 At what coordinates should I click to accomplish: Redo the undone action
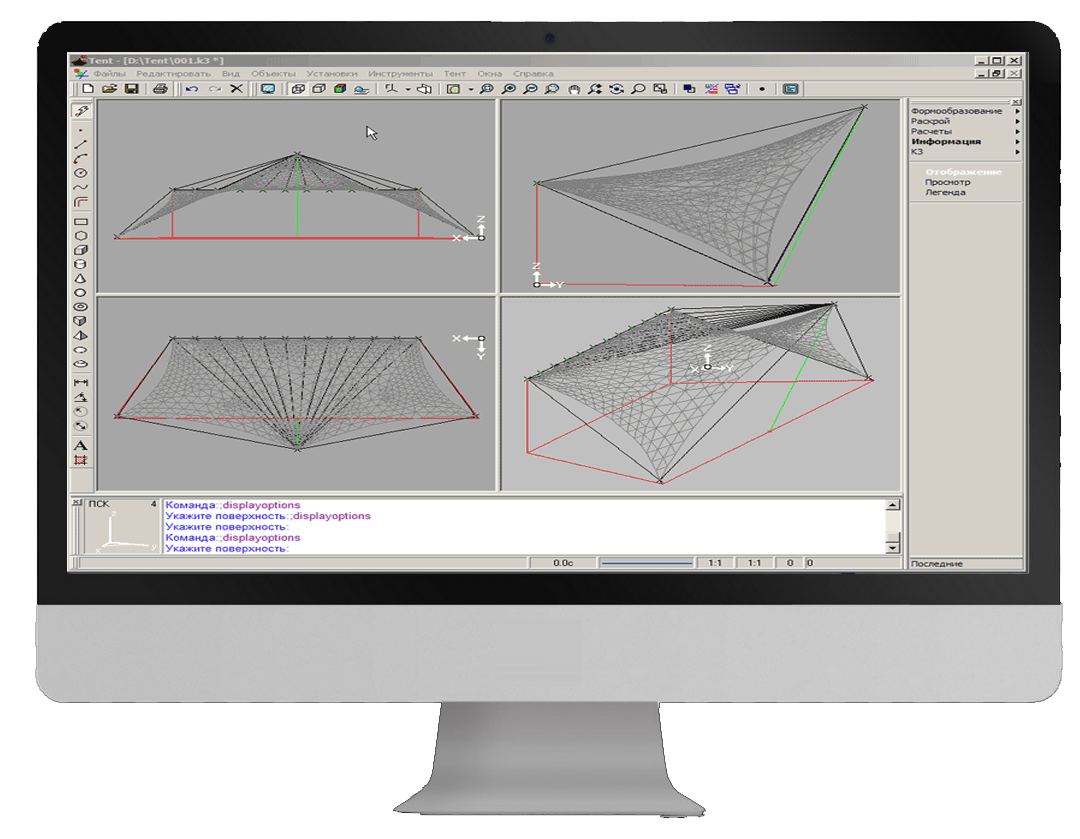click(x=214, y=89)
